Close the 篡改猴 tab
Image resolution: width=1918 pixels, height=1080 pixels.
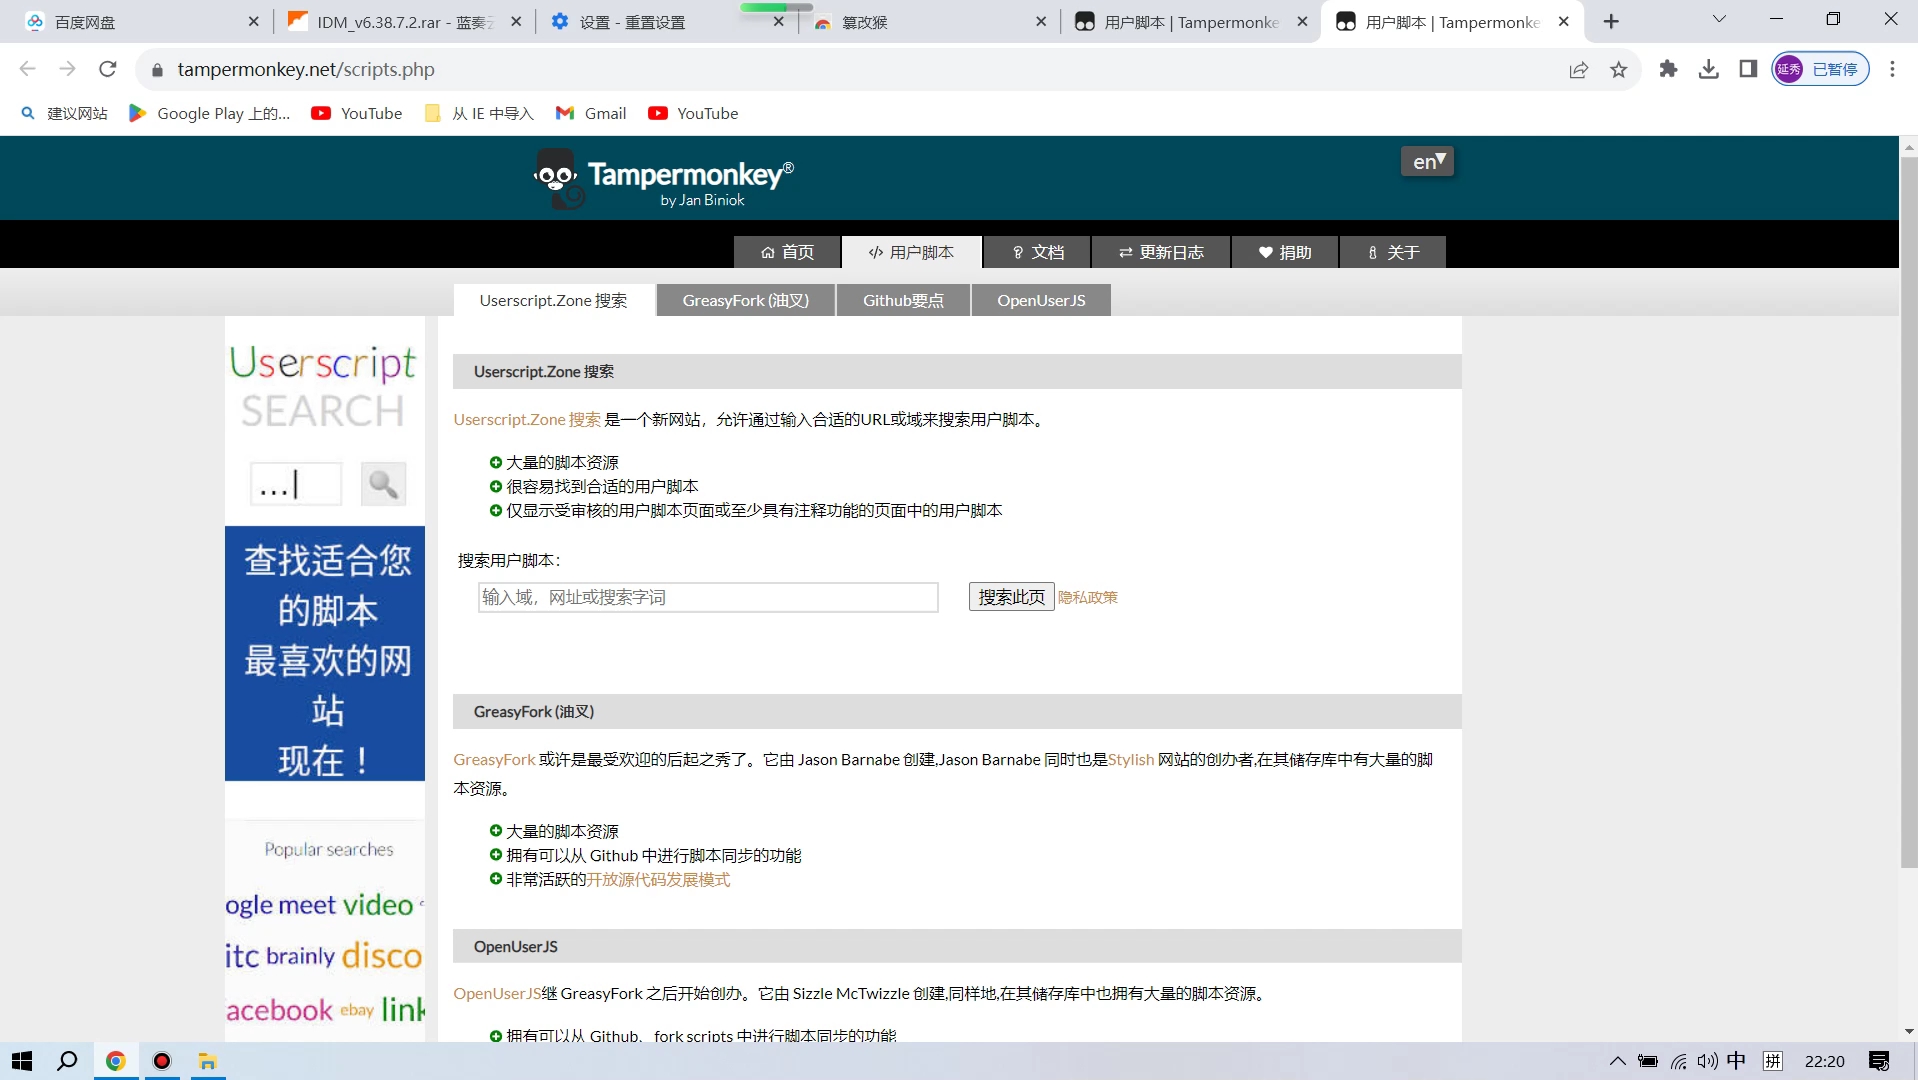tap(1040, 22)
